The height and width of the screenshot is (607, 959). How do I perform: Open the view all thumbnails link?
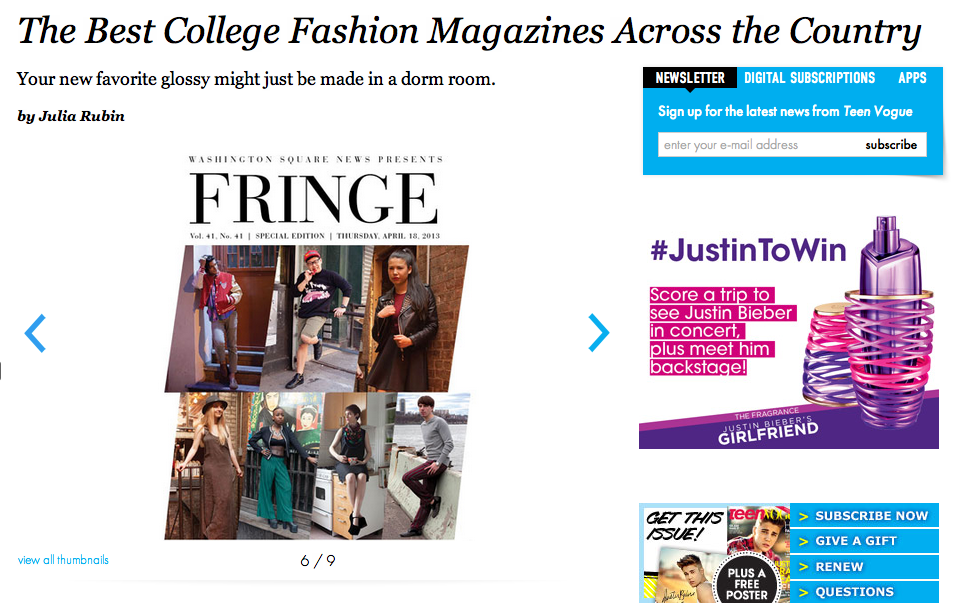pyautogui.click(x=63, y=560)
